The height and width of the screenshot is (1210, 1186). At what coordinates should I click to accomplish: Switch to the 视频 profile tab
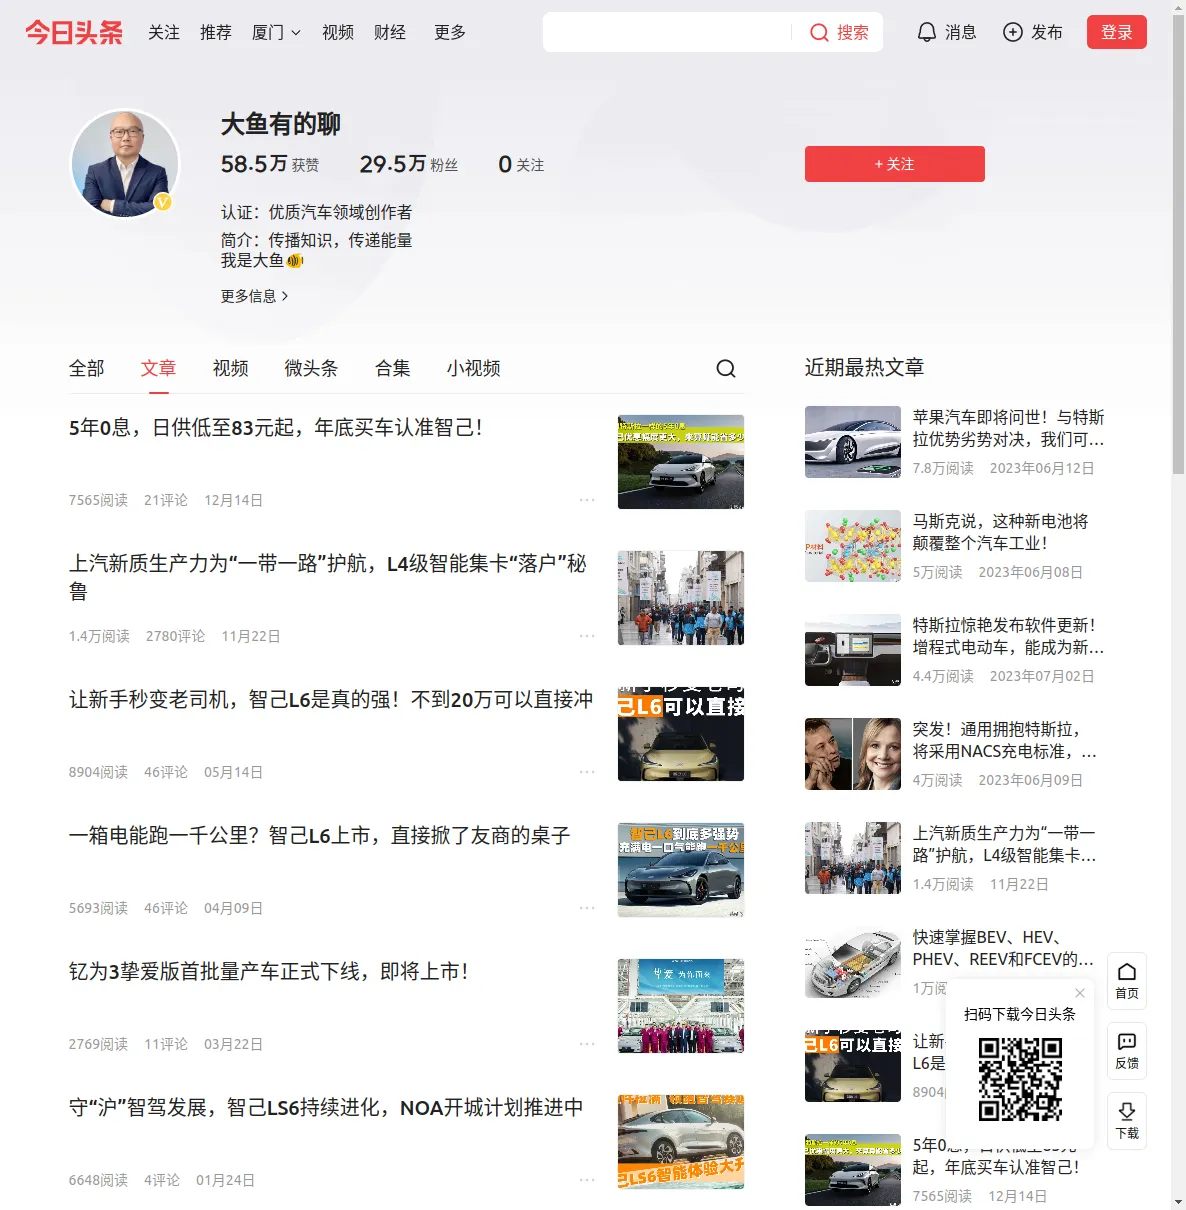[231, 368]
